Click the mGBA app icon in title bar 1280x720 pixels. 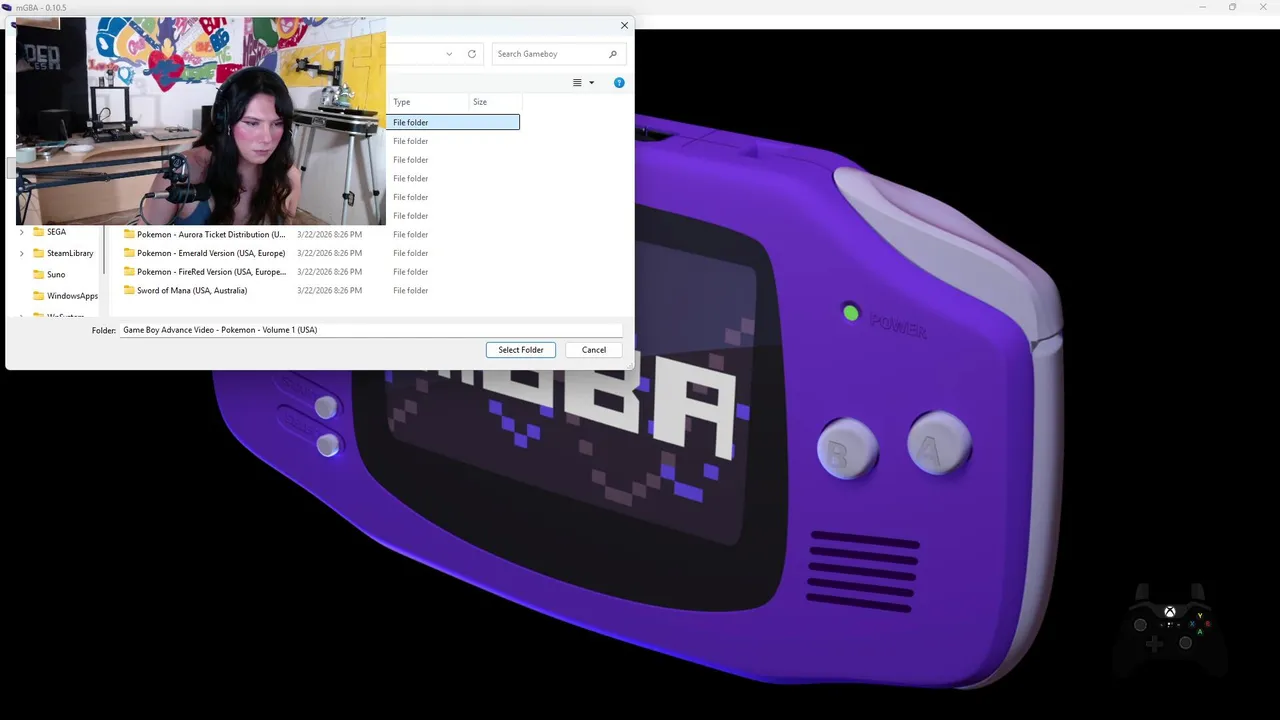pos(7,7)
